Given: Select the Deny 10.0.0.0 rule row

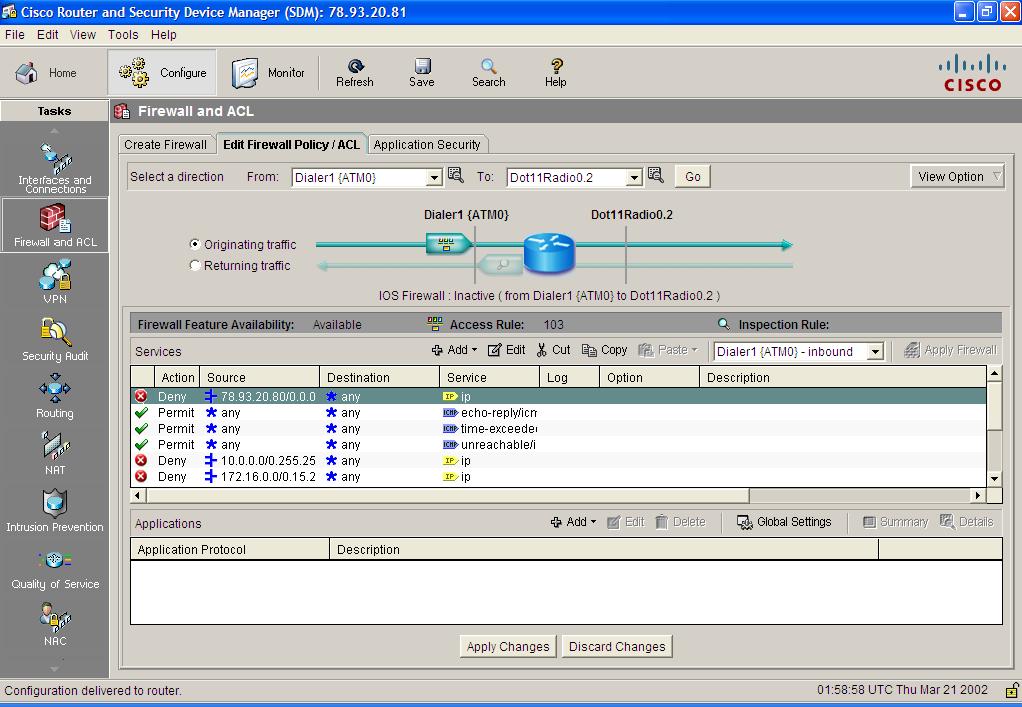Looking at the screenshot, I should pyautogui.click(x=558, y=461).
